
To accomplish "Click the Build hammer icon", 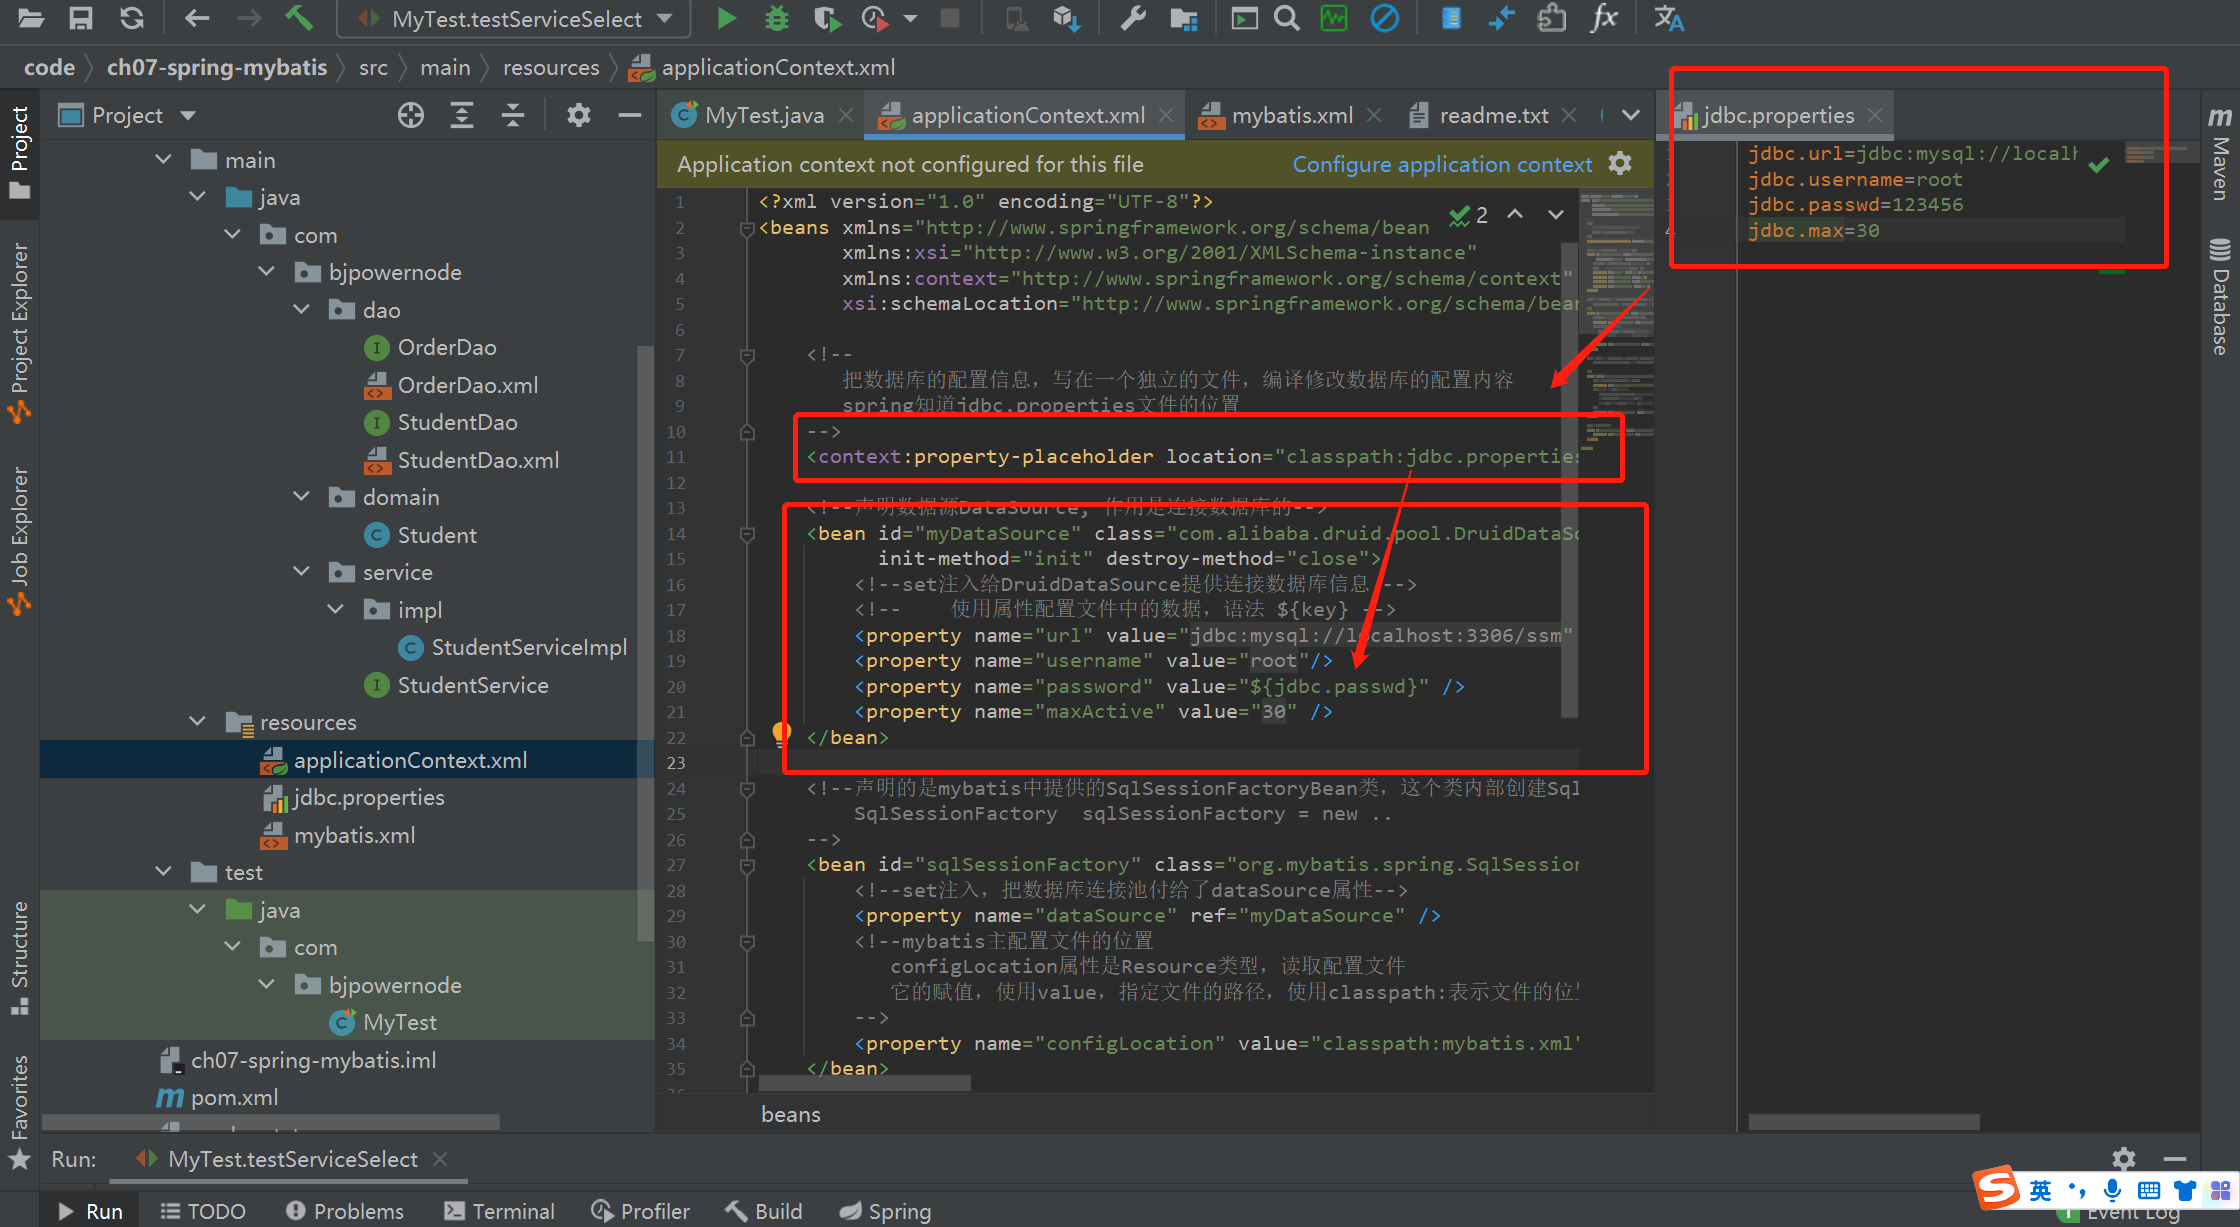I will [x=299, y=18].
